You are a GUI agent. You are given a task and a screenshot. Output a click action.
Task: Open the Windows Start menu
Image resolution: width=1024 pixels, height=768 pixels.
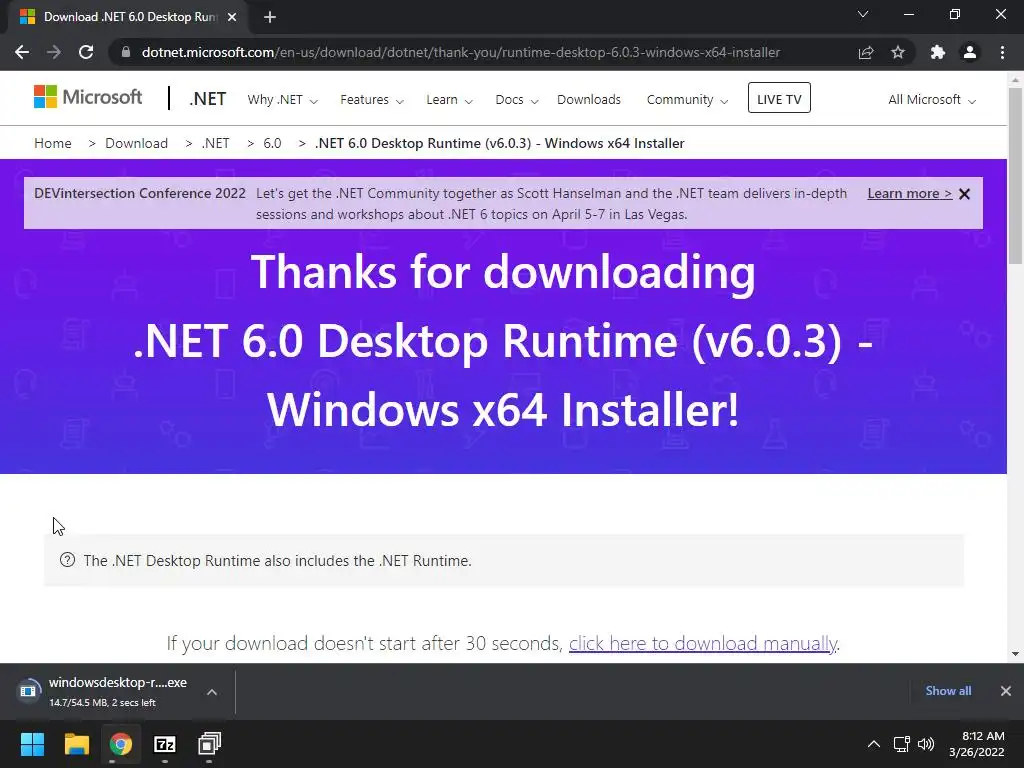coord(32,744)
